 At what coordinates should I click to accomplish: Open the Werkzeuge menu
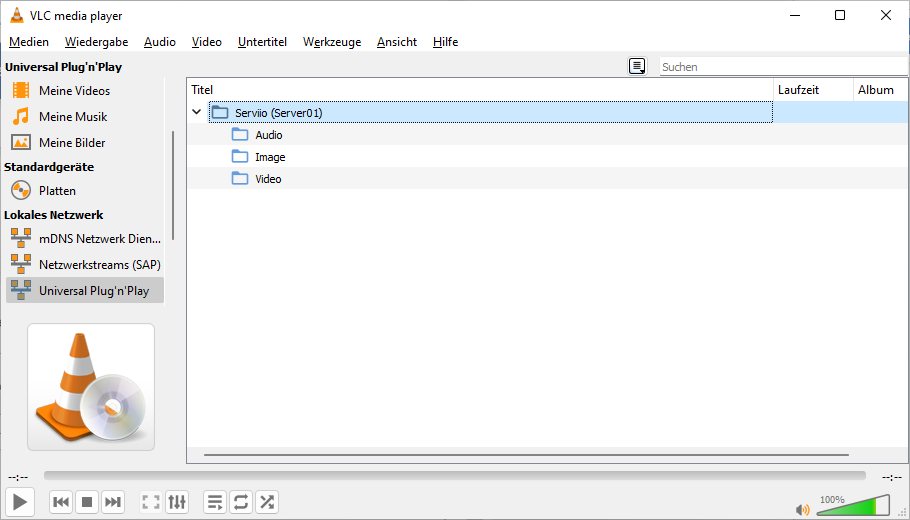point(332,42)
